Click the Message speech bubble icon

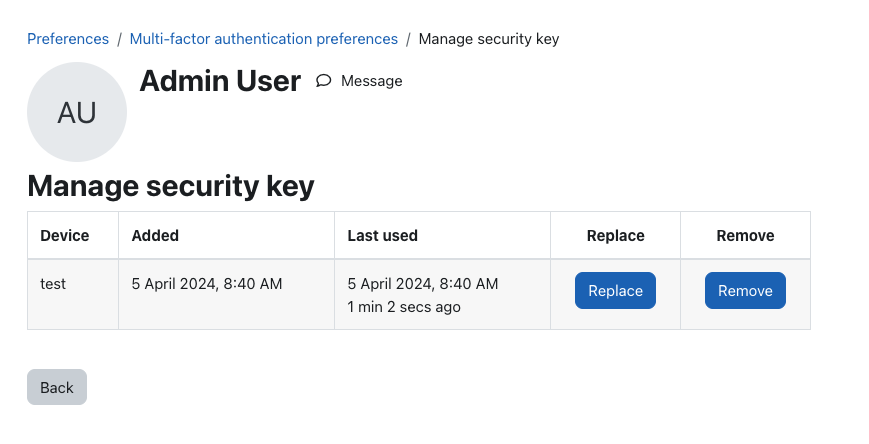pos(324,81)
